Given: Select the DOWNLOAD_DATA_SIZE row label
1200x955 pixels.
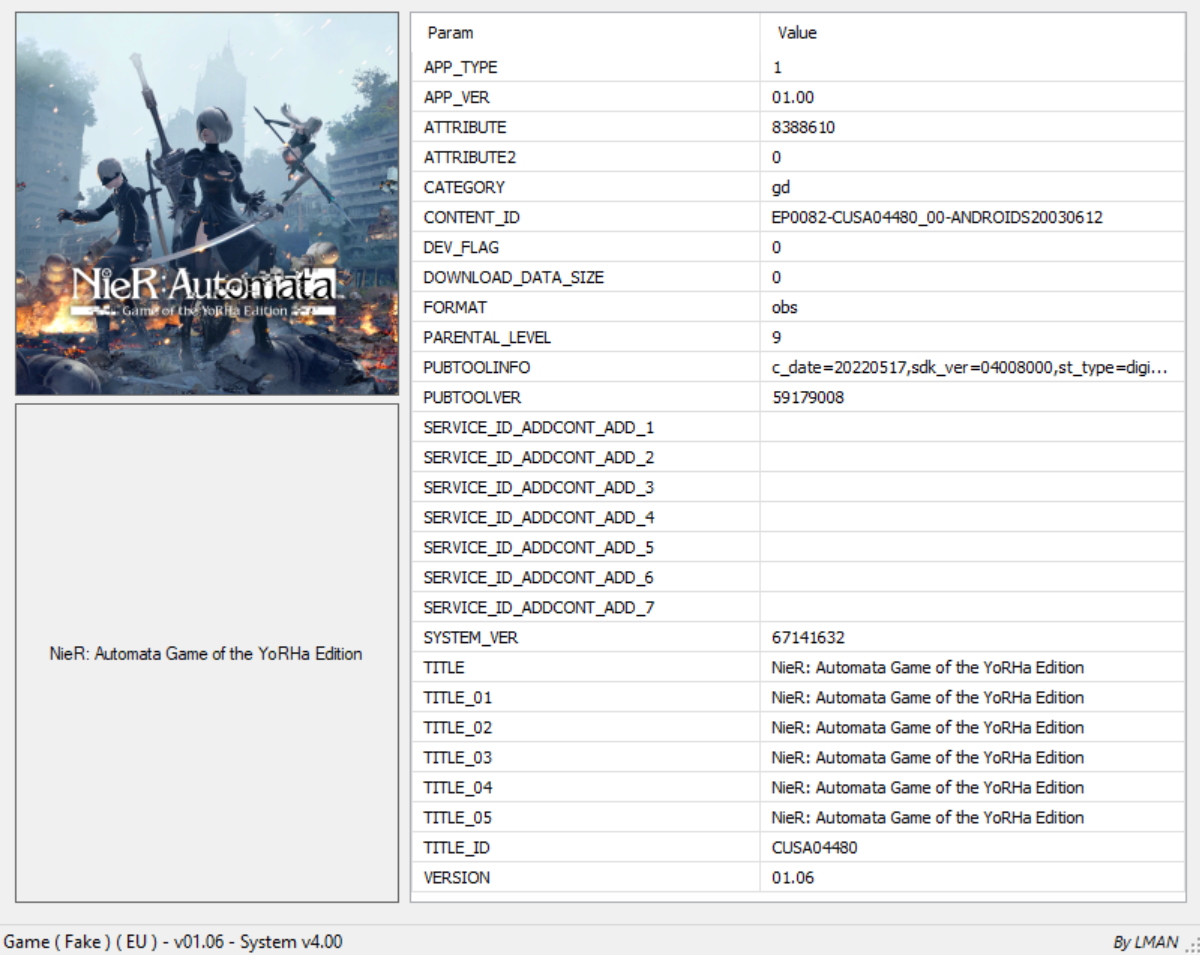Looking at the screenshot, I should click(x=514, y=277).
